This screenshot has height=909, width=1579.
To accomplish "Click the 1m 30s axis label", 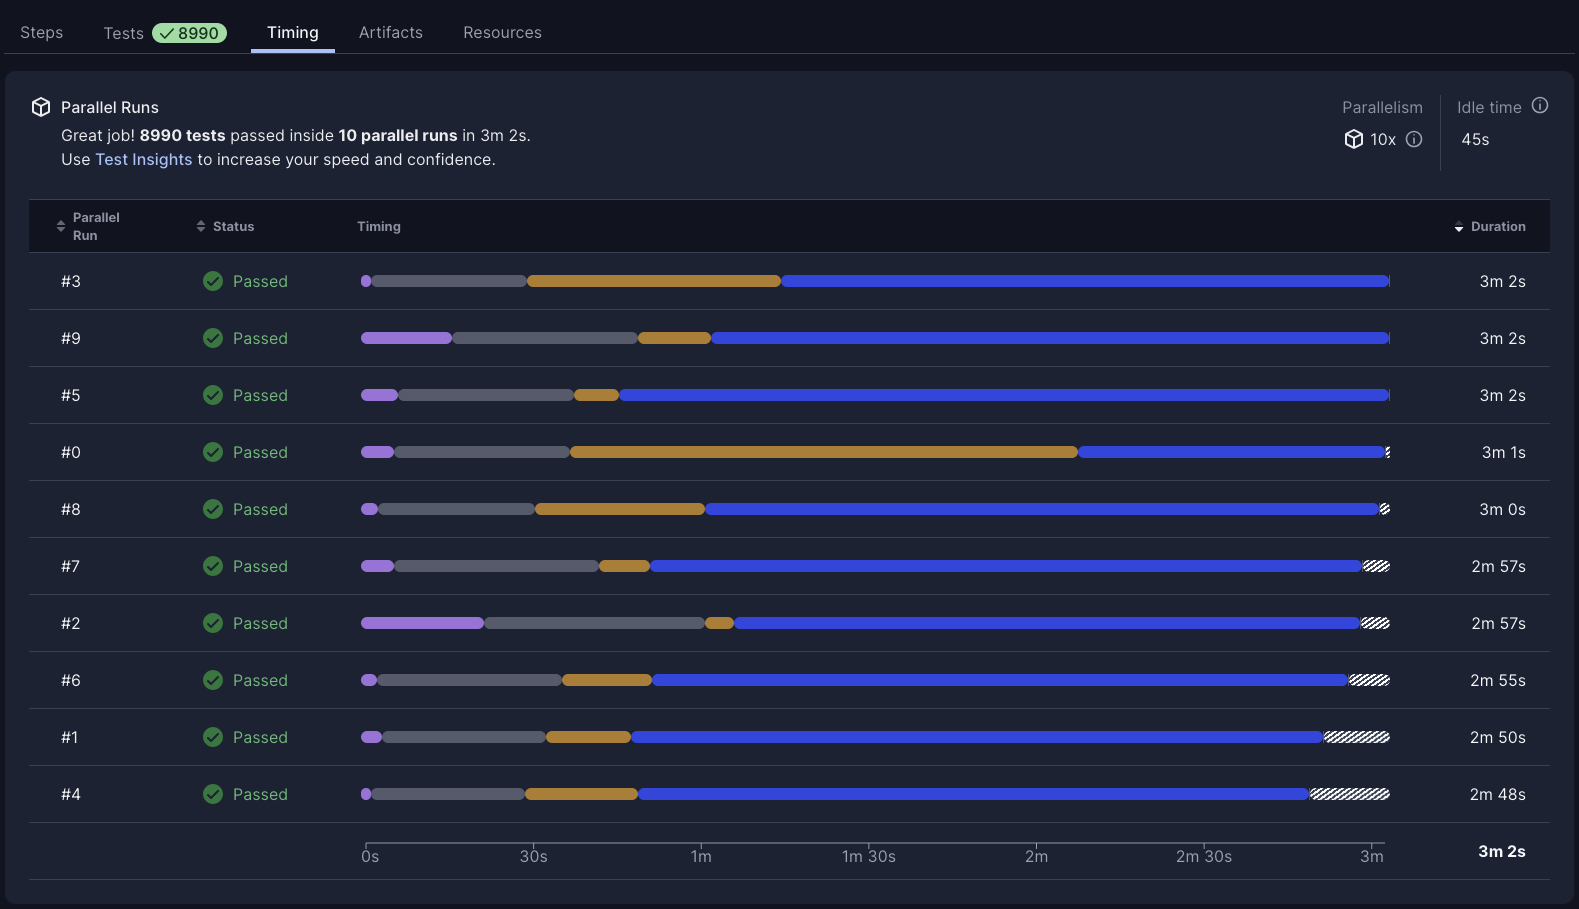I will [x=869, y=856].
